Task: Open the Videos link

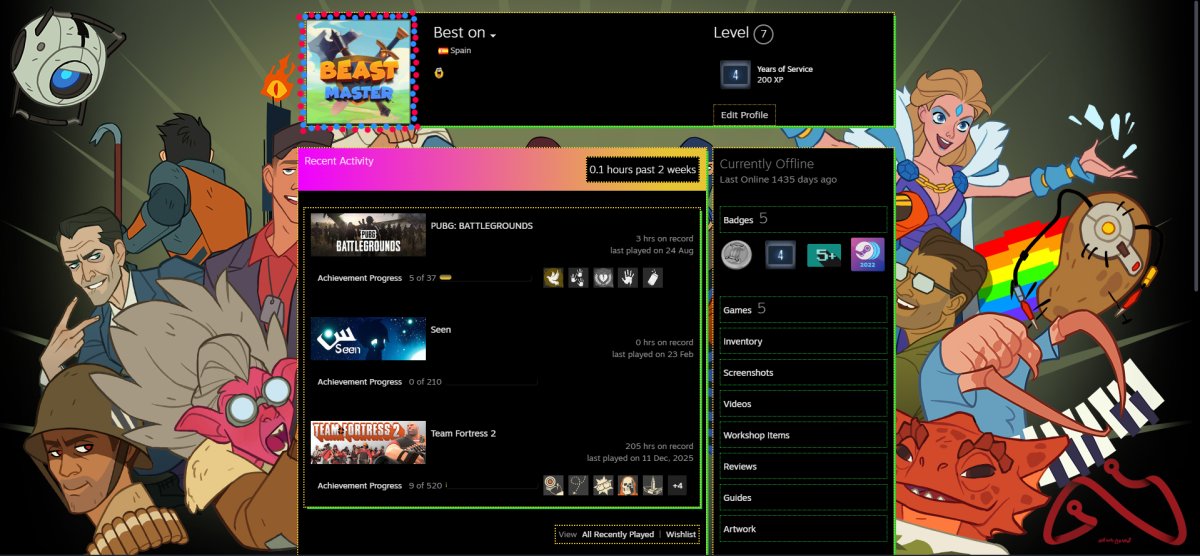Action: tap(803, 404)
